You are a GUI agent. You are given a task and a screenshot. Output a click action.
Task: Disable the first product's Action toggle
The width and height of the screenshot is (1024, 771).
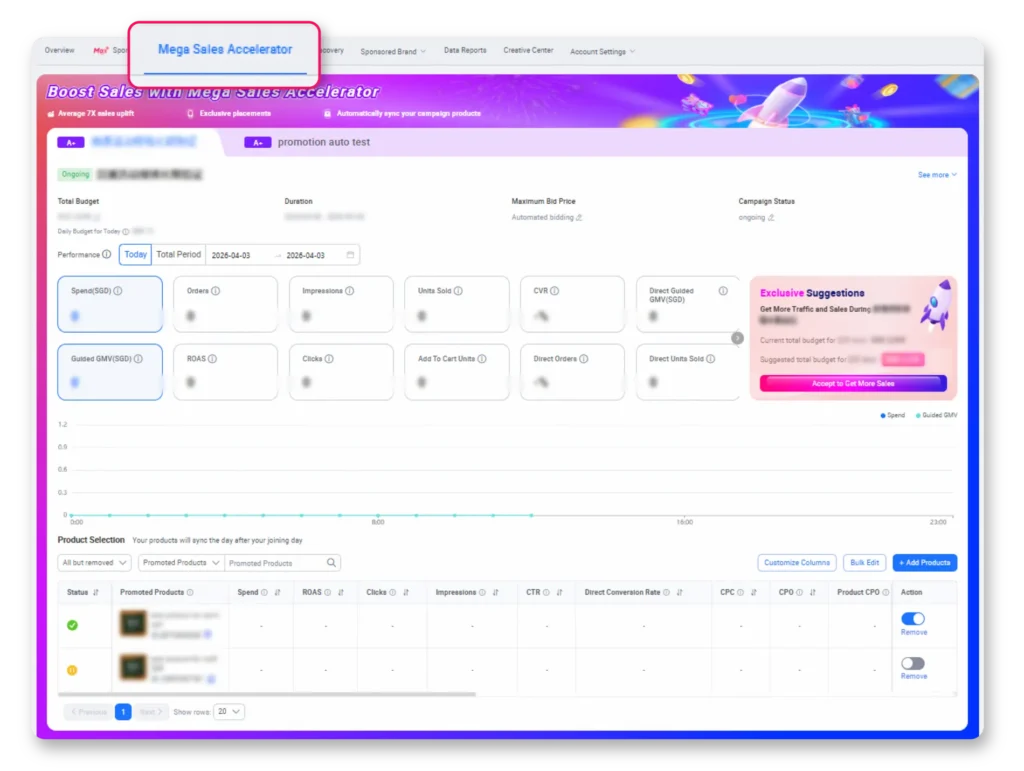(x=912, y=619)
